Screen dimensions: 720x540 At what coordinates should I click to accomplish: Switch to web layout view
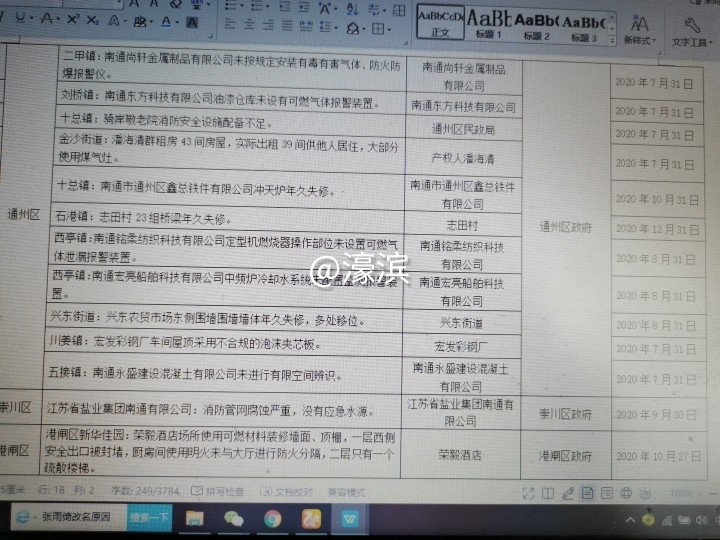(626, 493)
